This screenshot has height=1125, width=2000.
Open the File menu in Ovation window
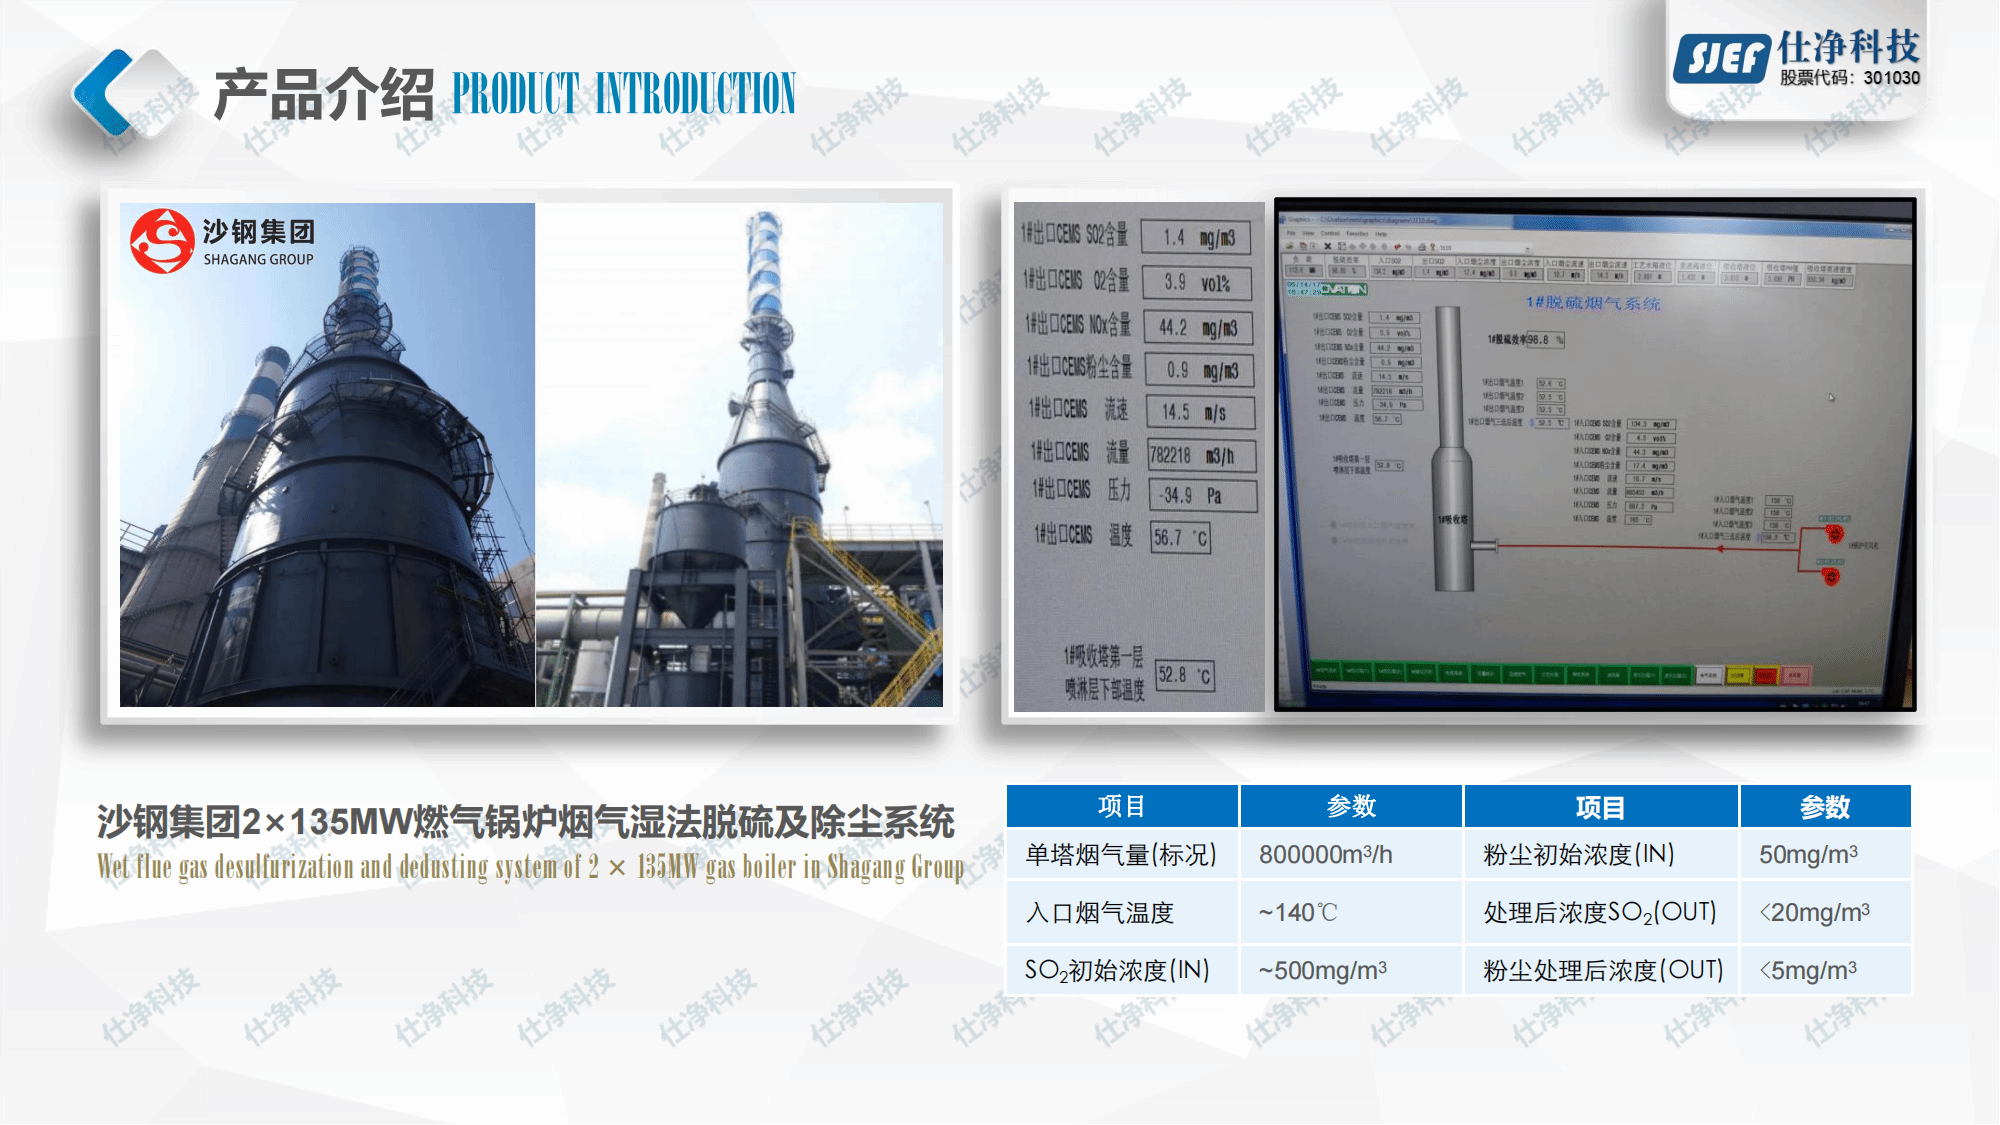point(1291,233)
